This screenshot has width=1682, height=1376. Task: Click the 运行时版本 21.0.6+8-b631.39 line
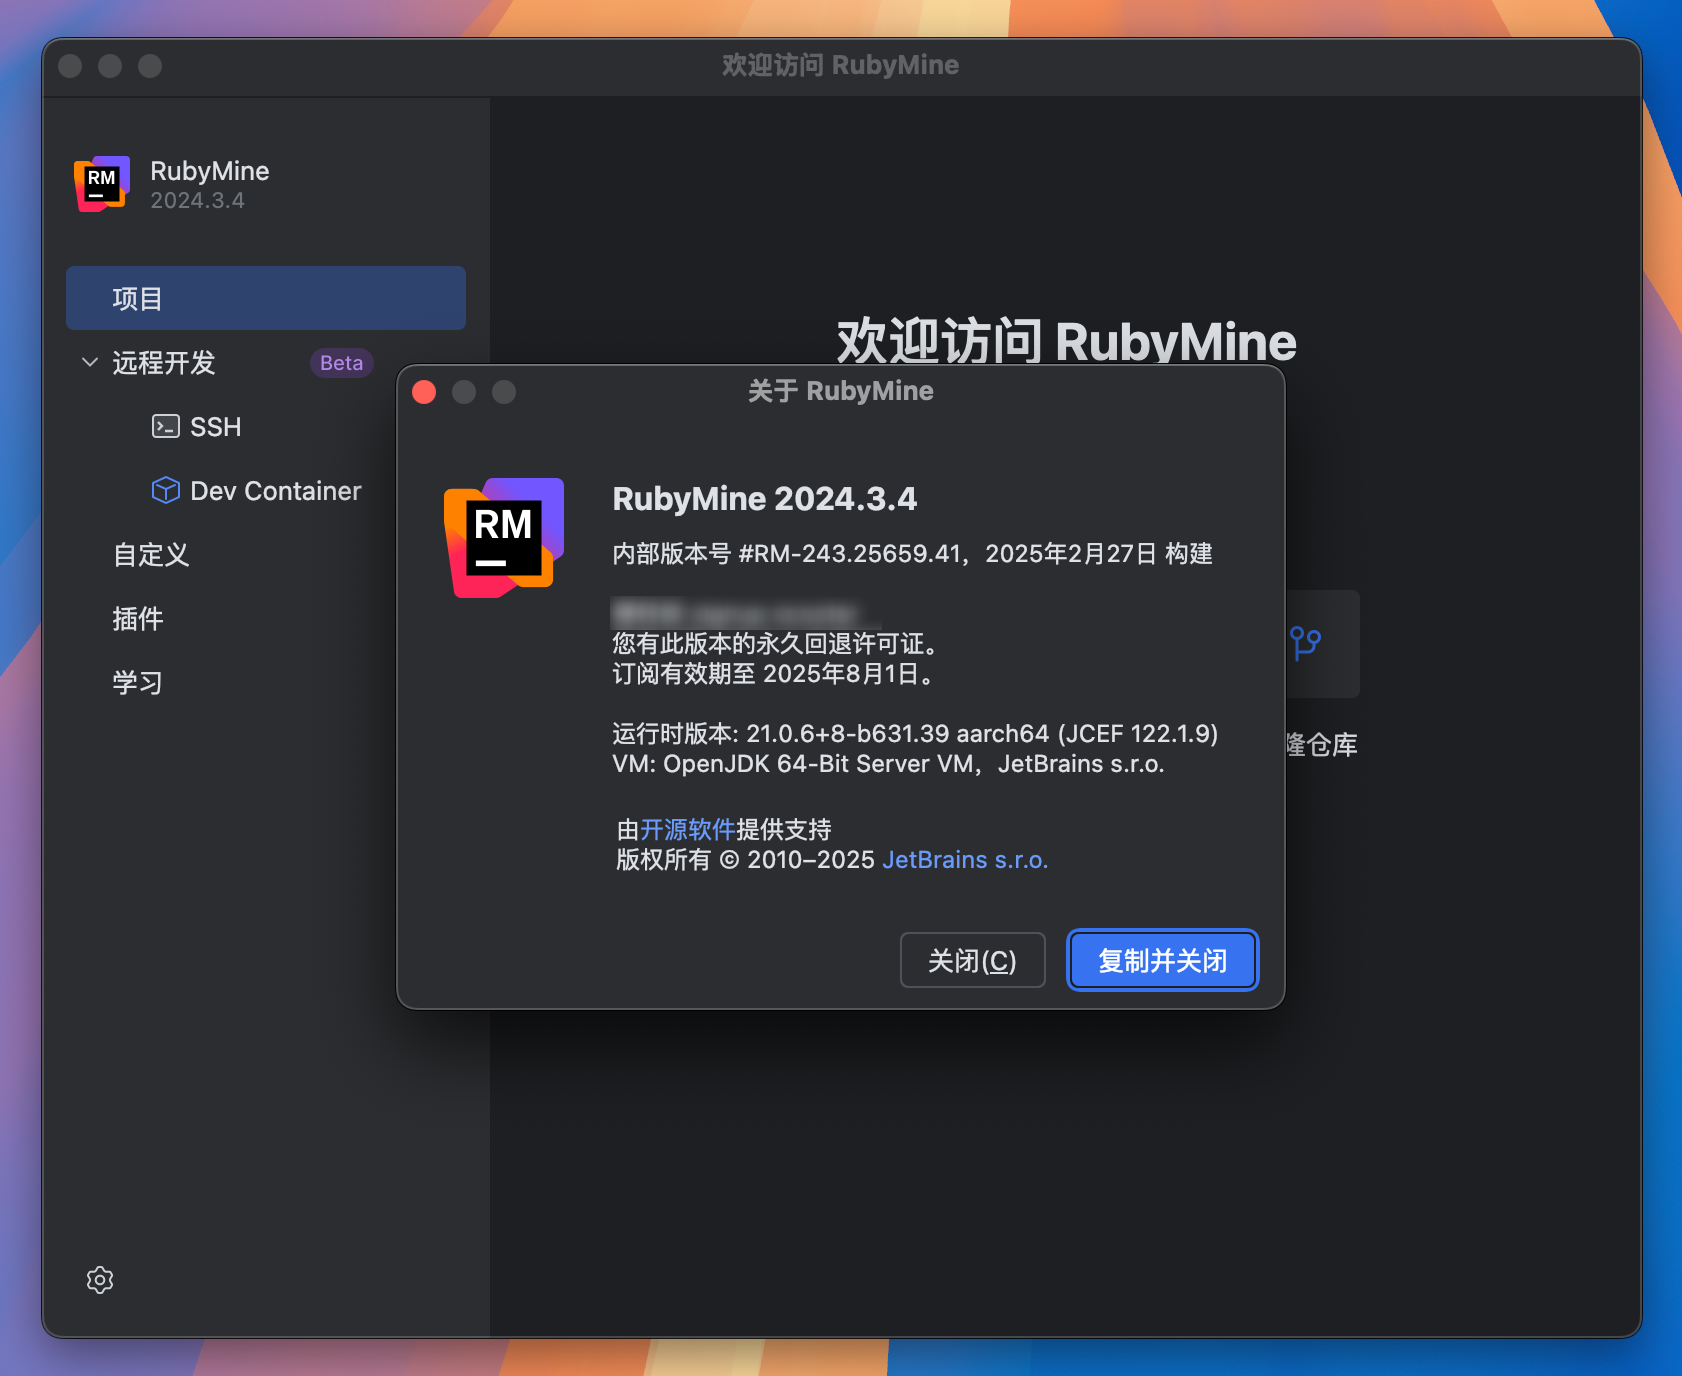pyautogui.click(x=915, y=733)
